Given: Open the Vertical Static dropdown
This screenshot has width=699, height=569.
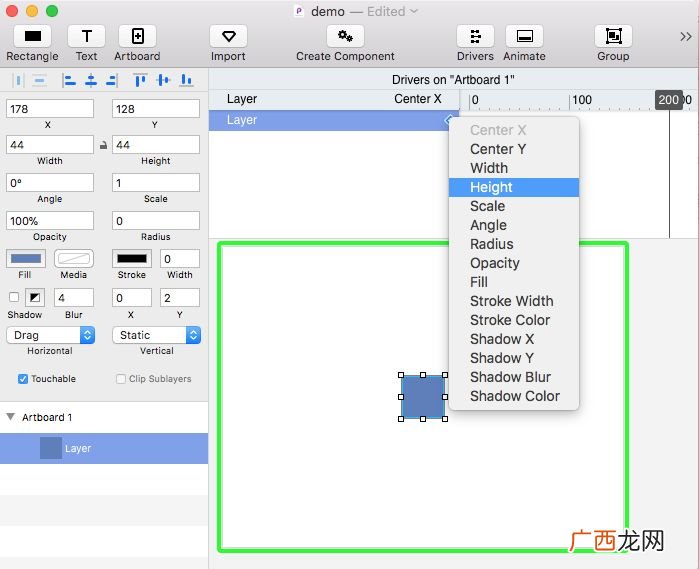Looking at the screenshot, I should pos(156,335).
